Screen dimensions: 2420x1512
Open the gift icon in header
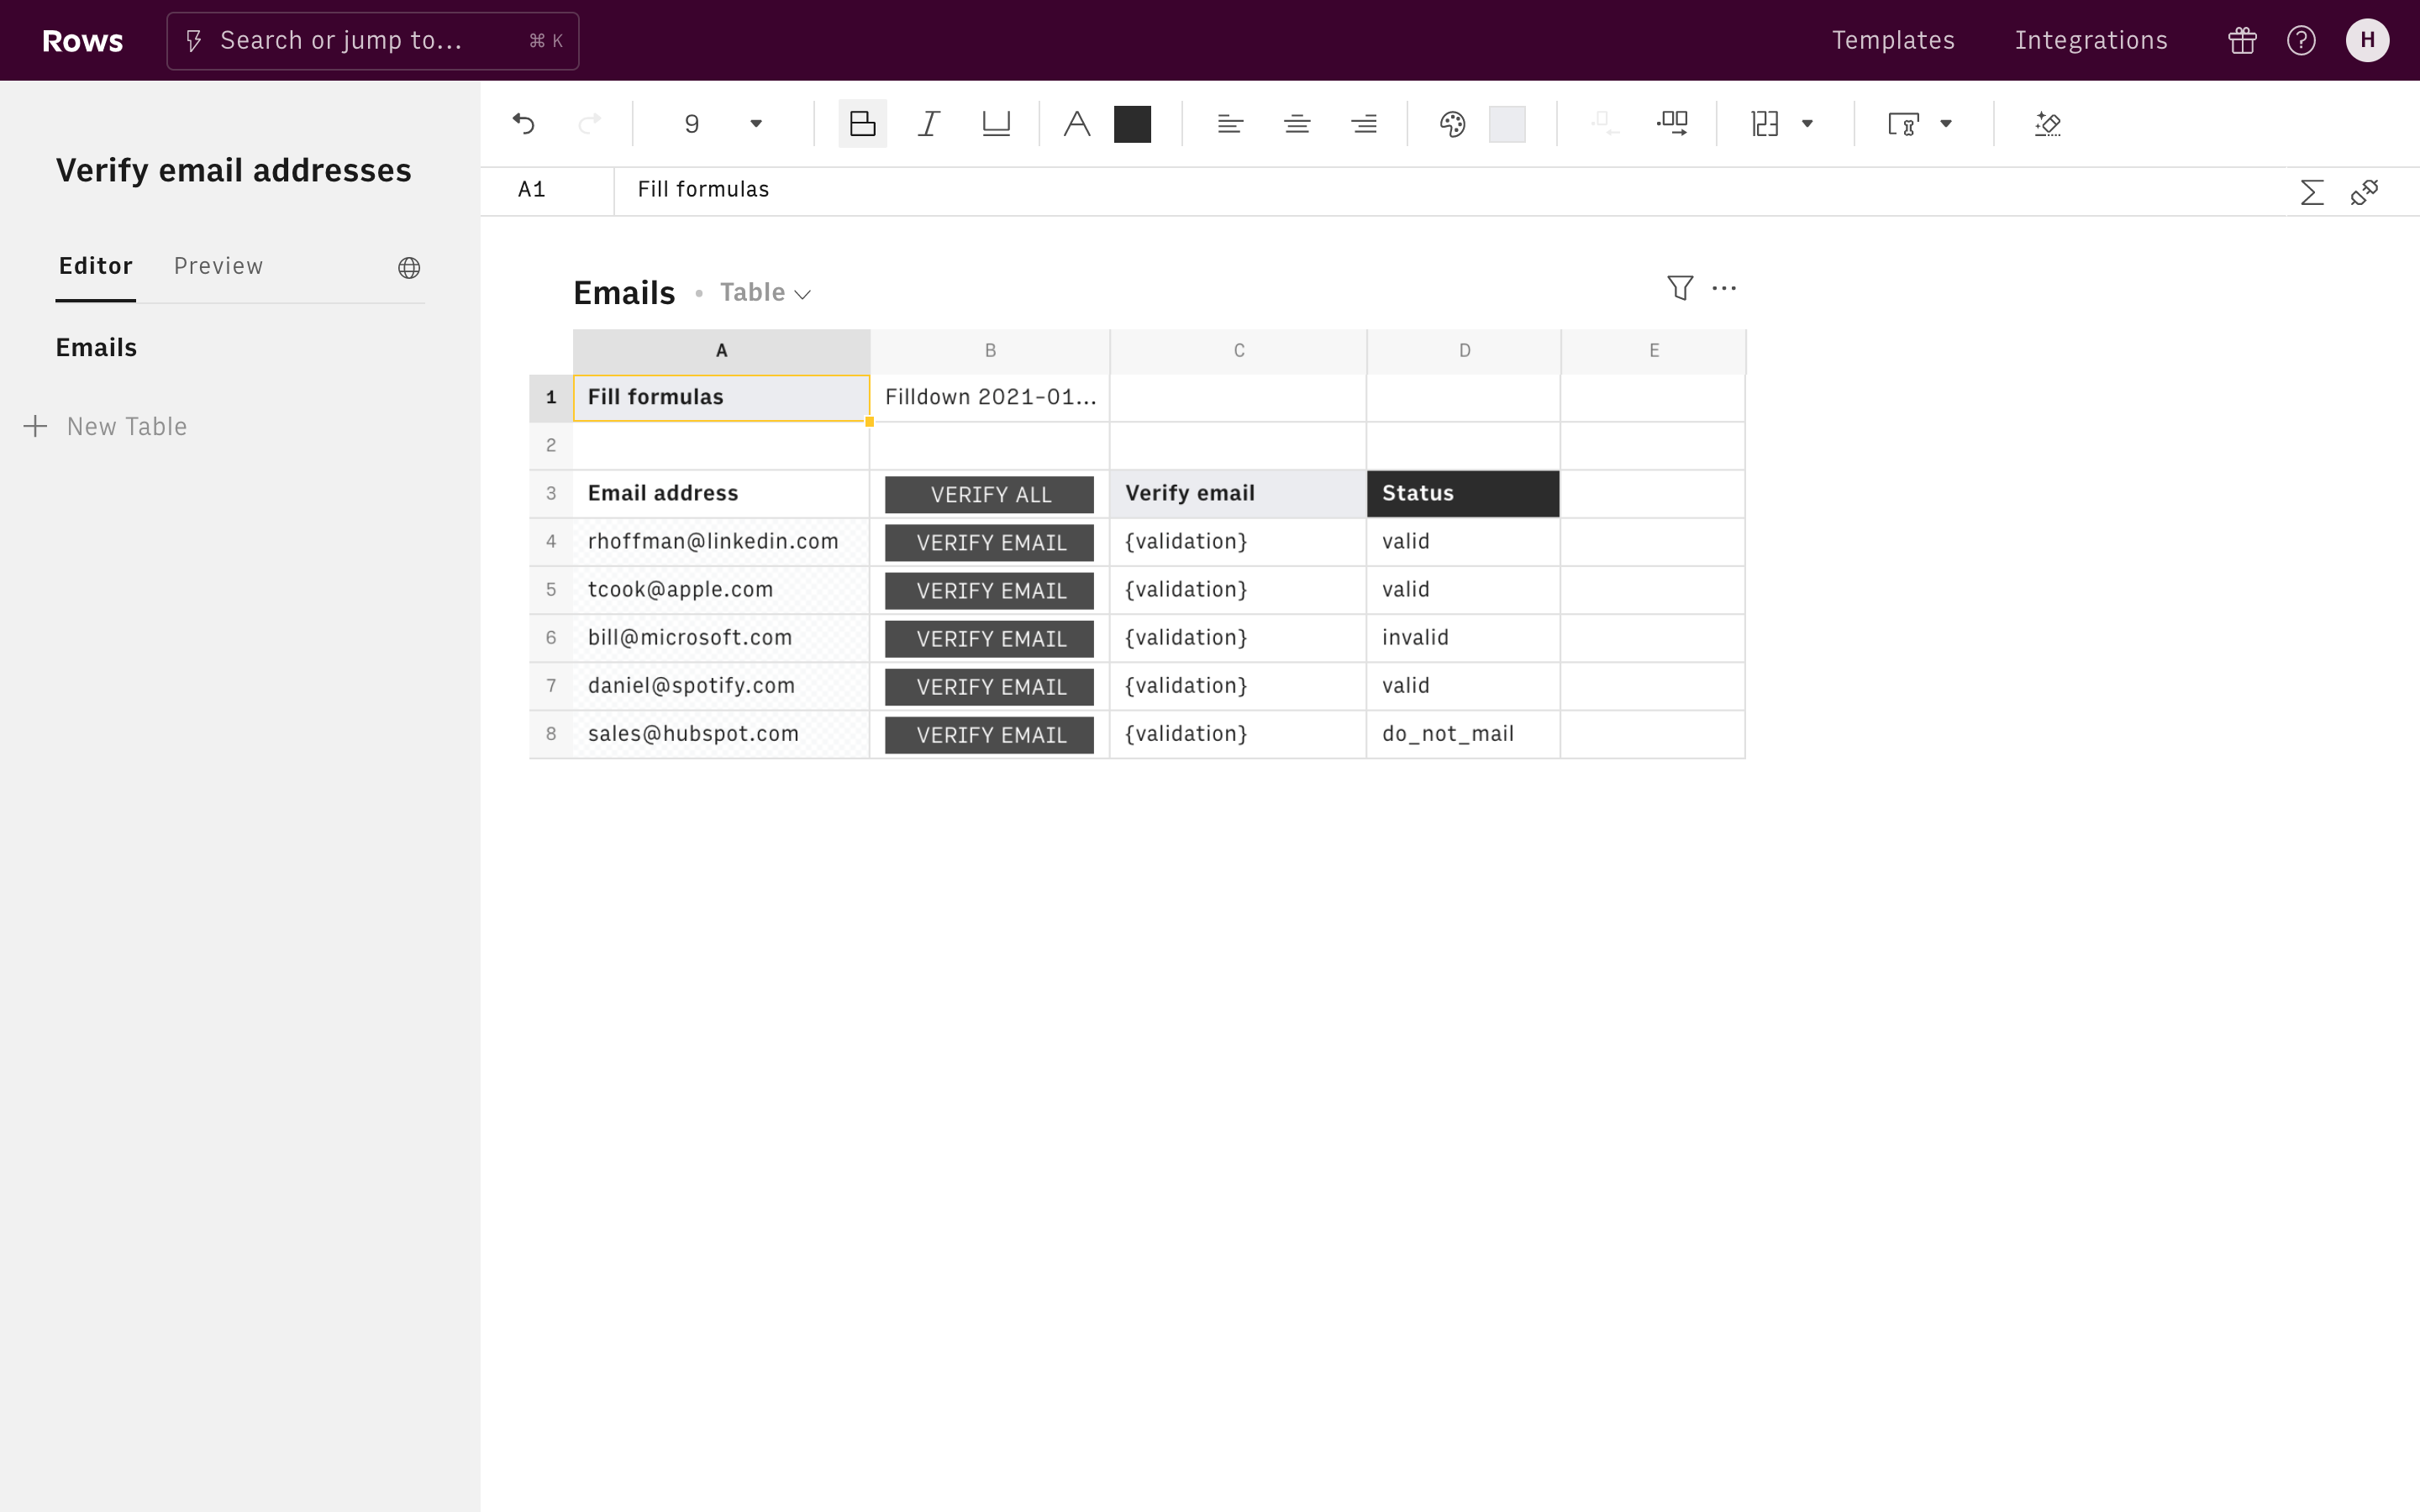[2242, 40]
